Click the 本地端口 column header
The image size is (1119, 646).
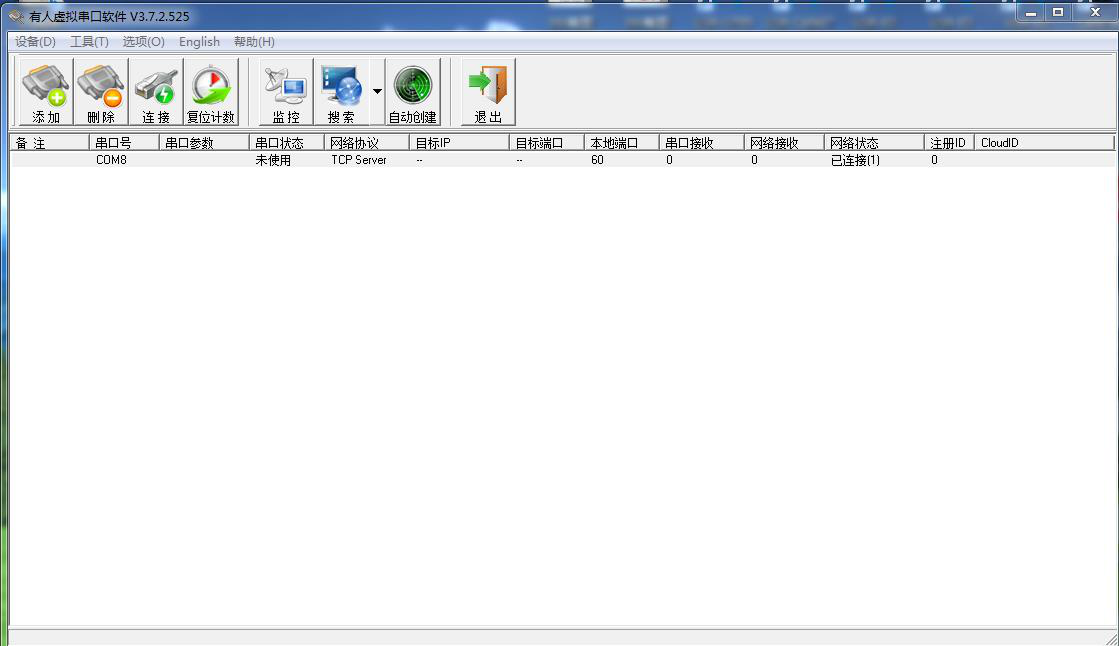(x=621, y=143)
